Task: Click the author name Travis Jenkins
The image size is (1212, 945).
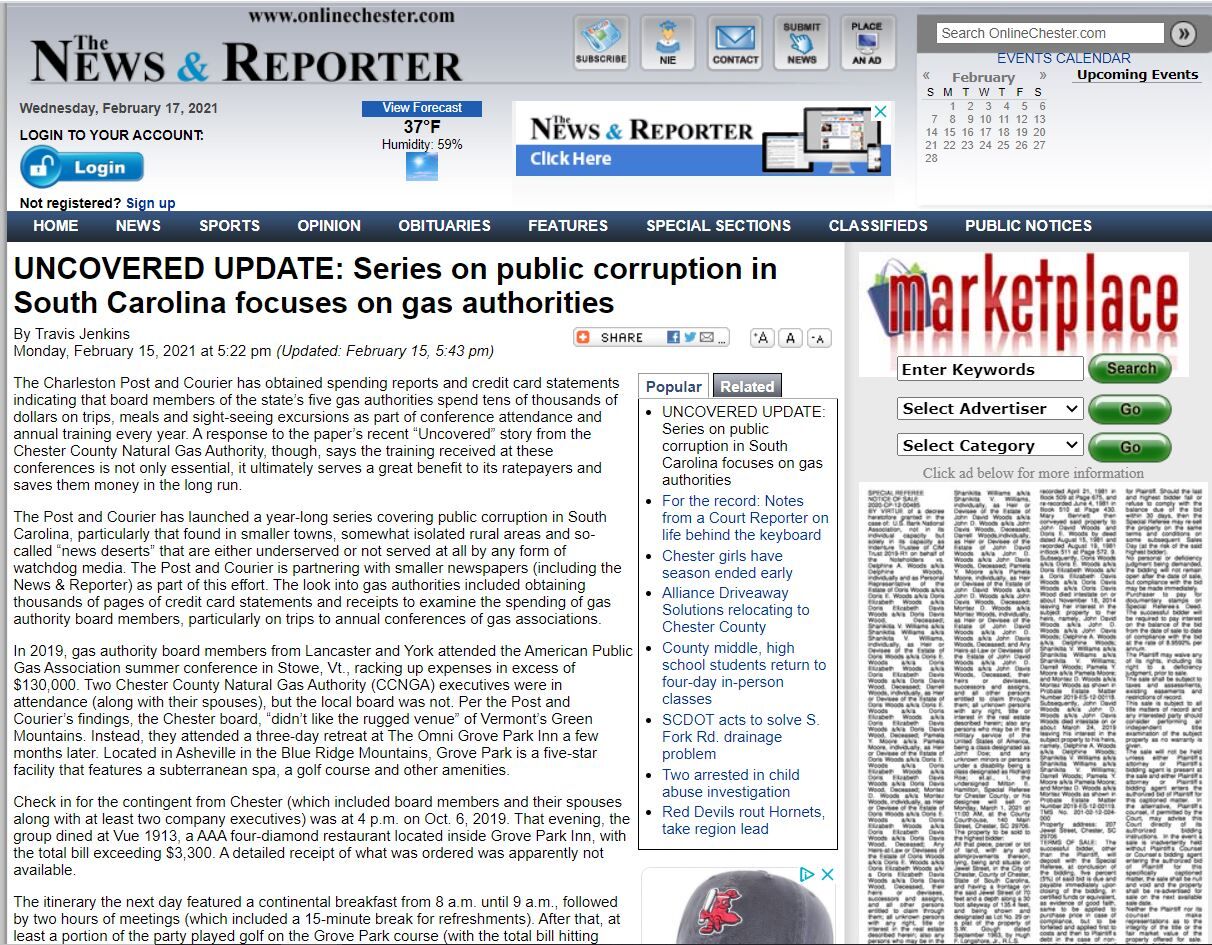Action: [83, 334]
